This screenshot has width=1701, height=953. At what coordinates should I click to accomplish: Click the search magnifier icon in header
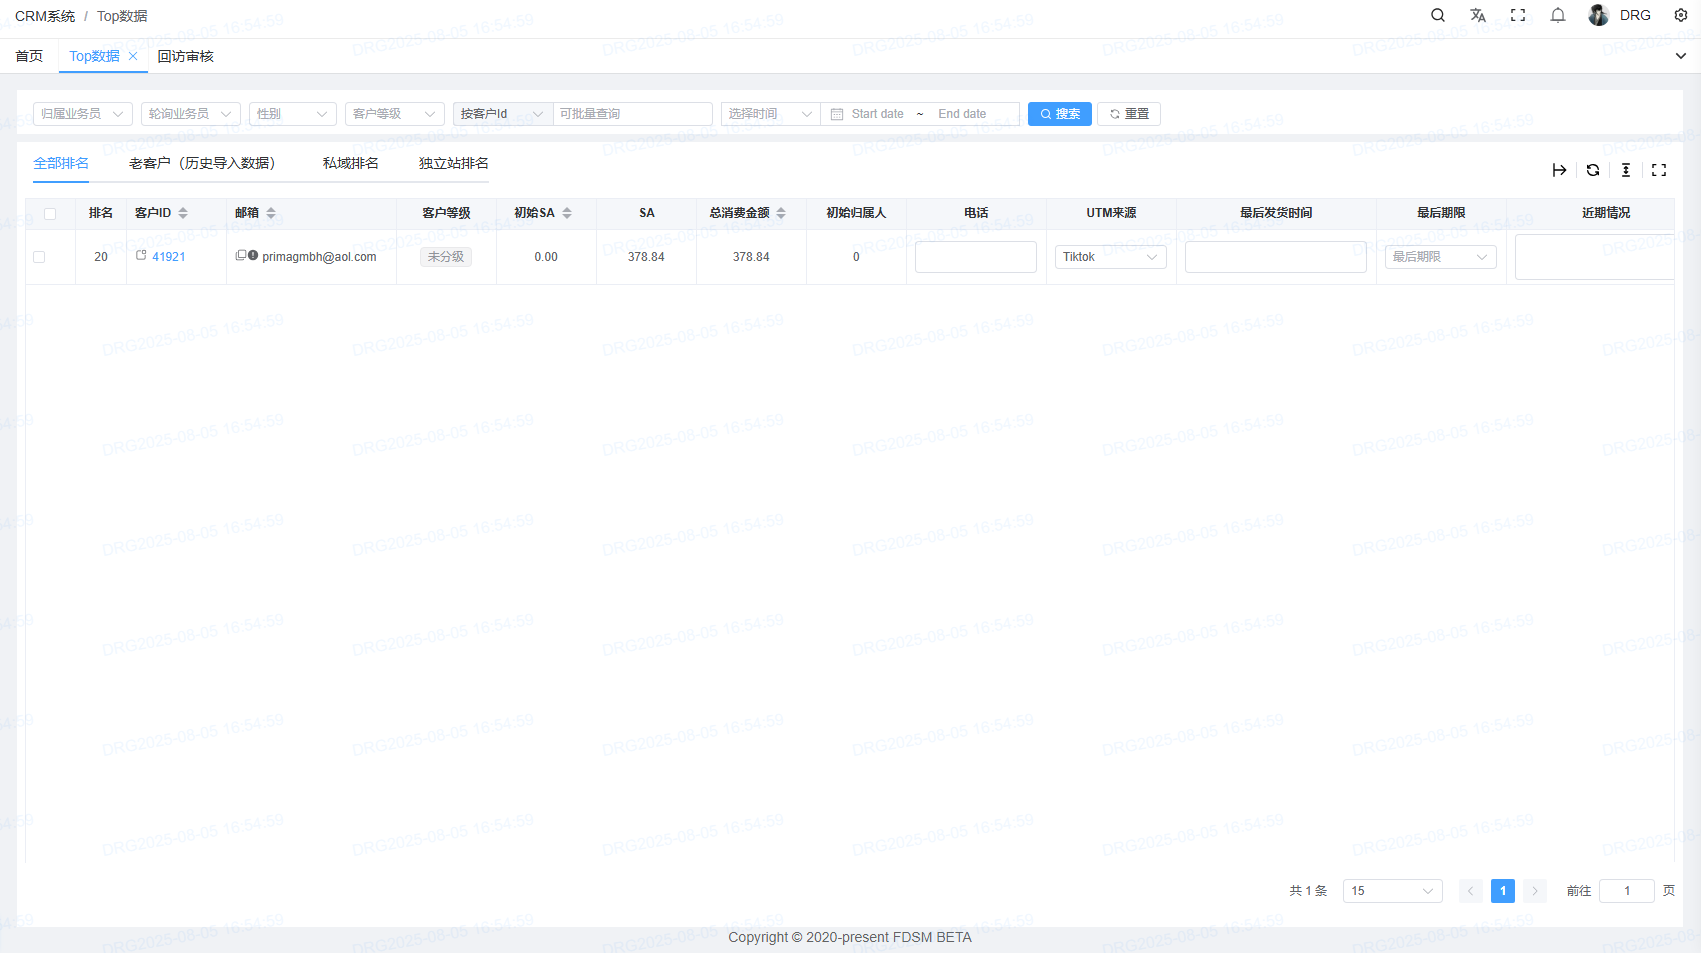[x=1438, y=15]
